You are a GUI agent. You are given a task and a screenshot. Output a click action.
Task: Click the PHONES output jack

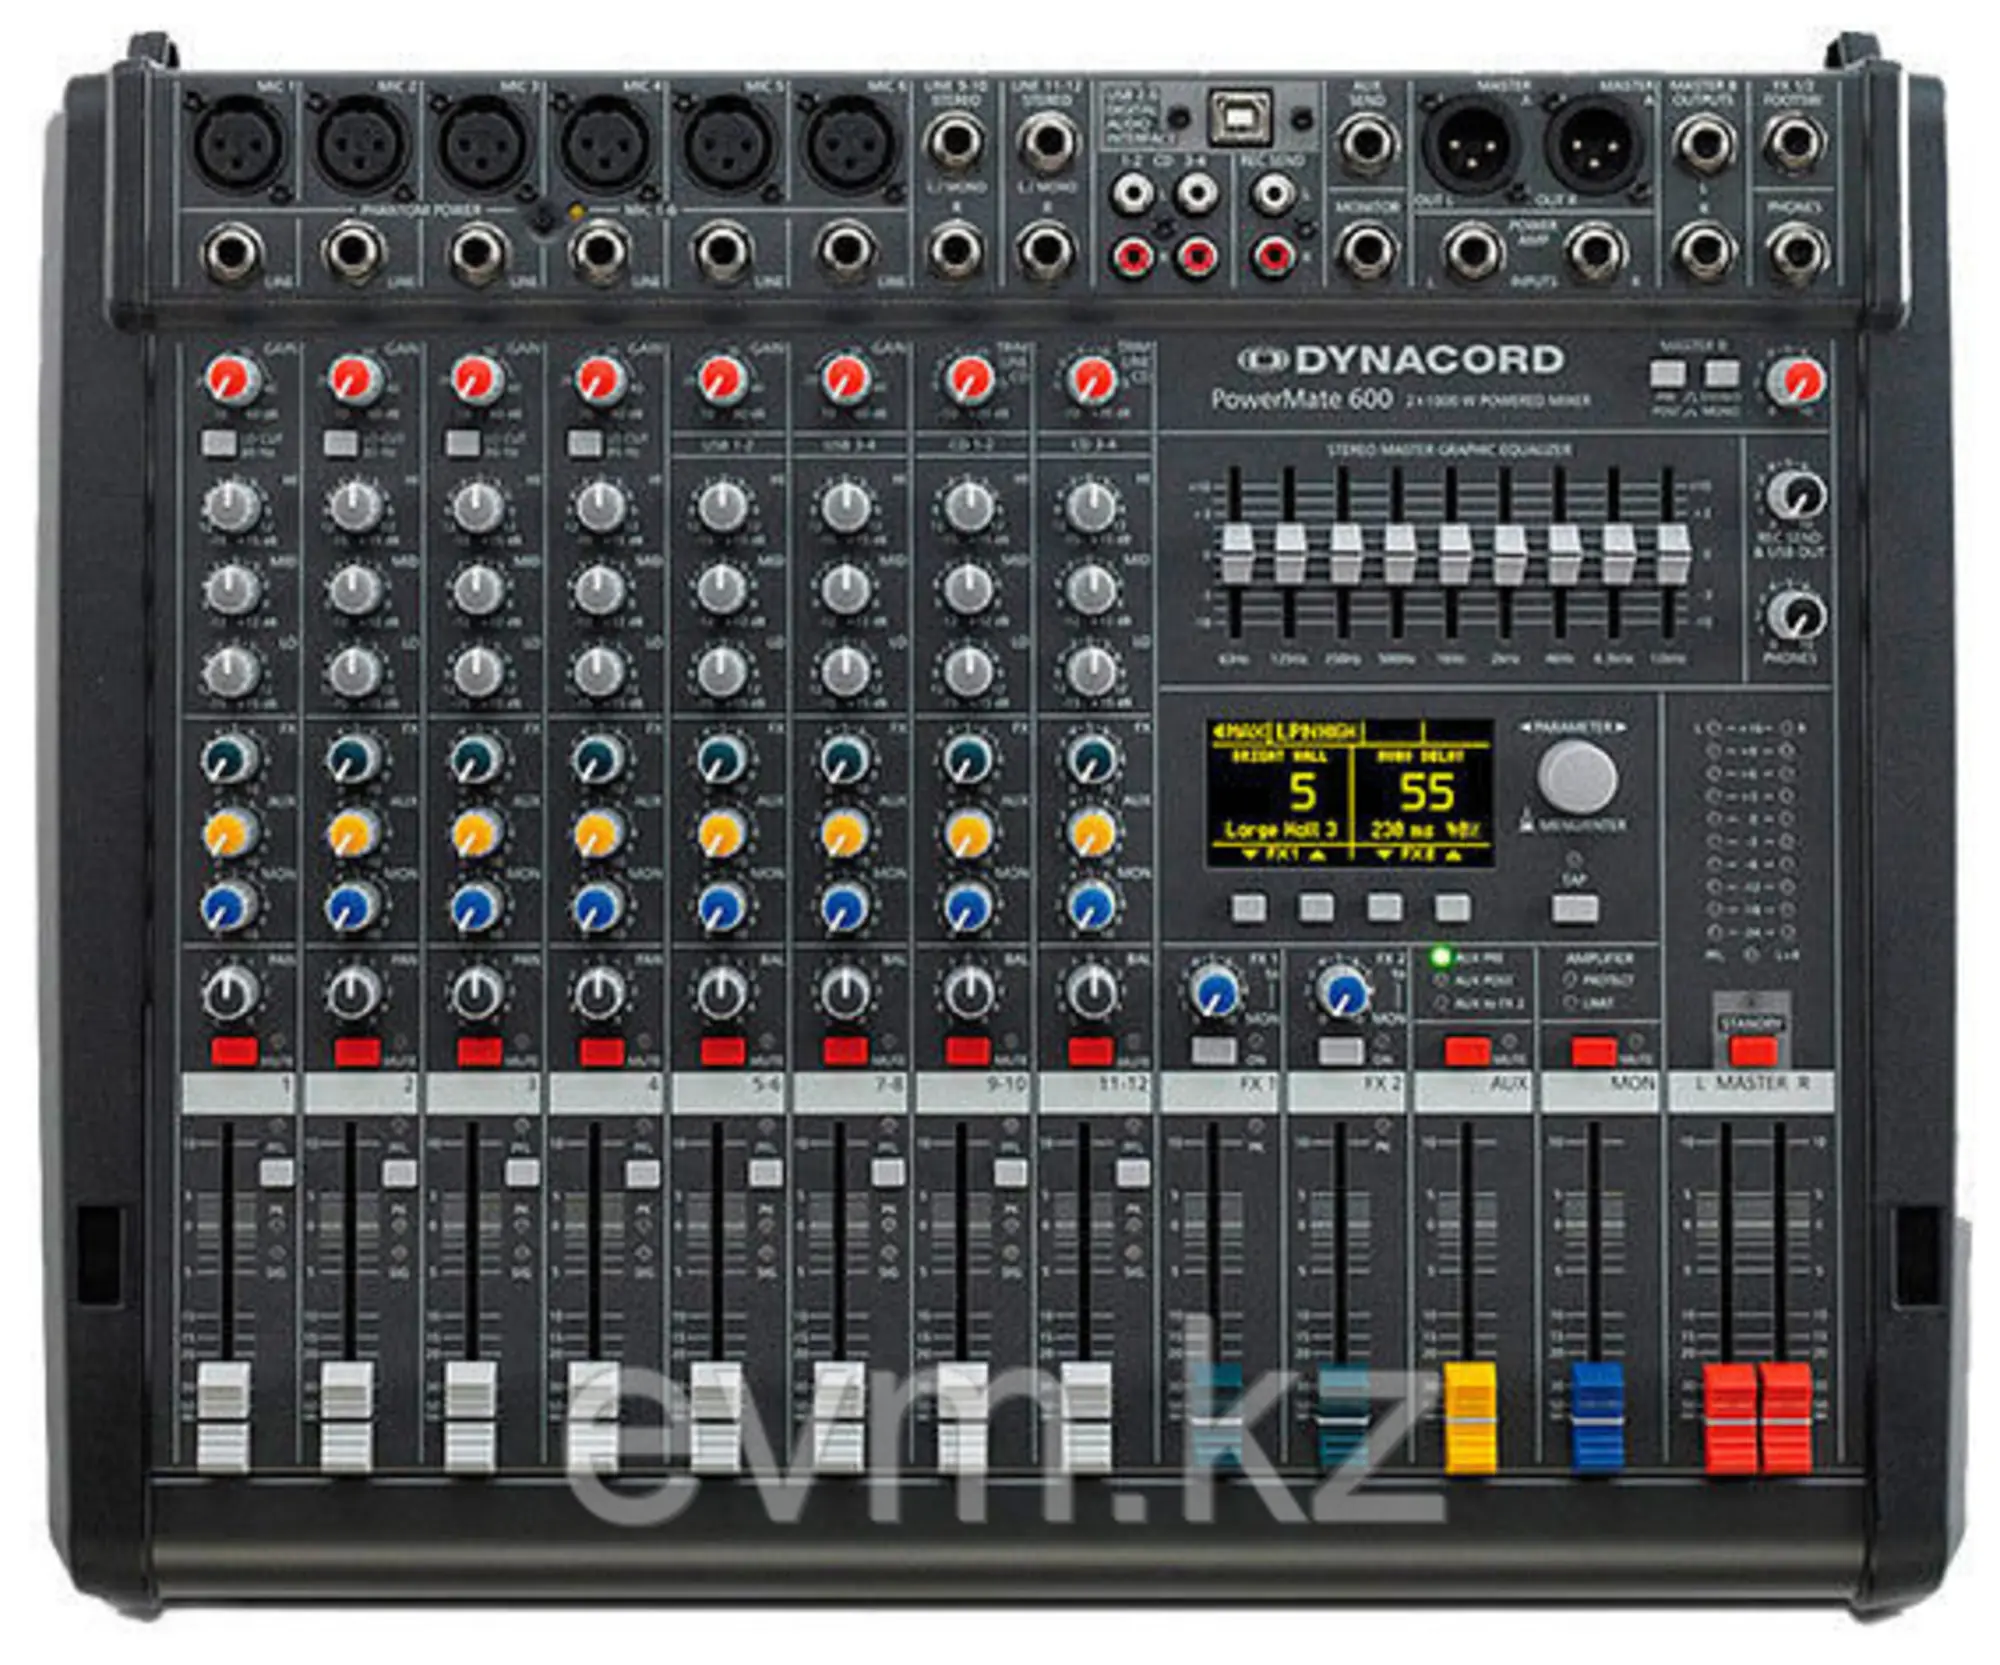[x=1795, y=252]
